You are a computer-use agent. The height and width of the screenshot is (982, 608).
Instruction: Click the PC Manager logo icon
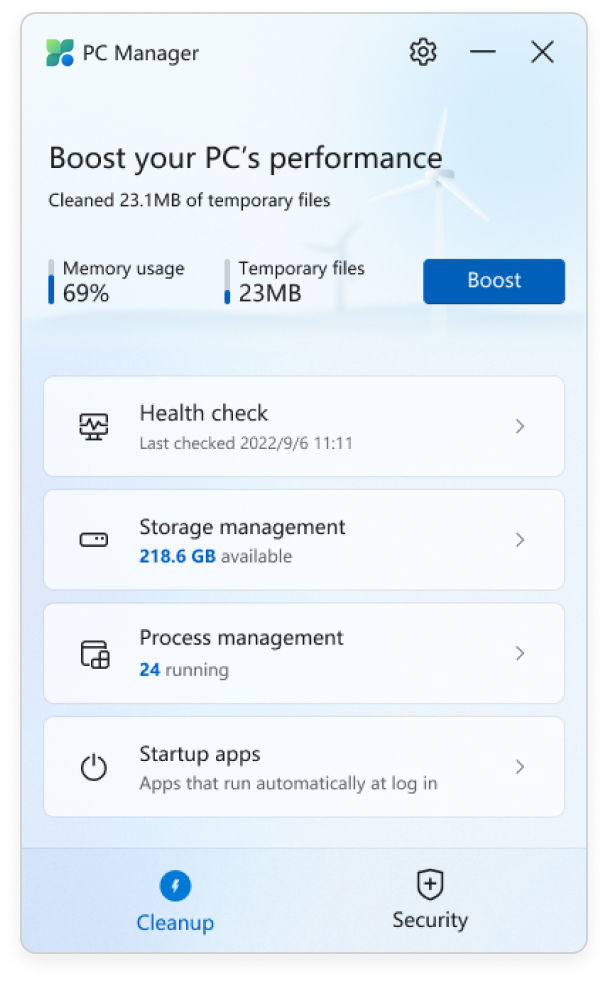pyautogui.click(x=57, y=52)
